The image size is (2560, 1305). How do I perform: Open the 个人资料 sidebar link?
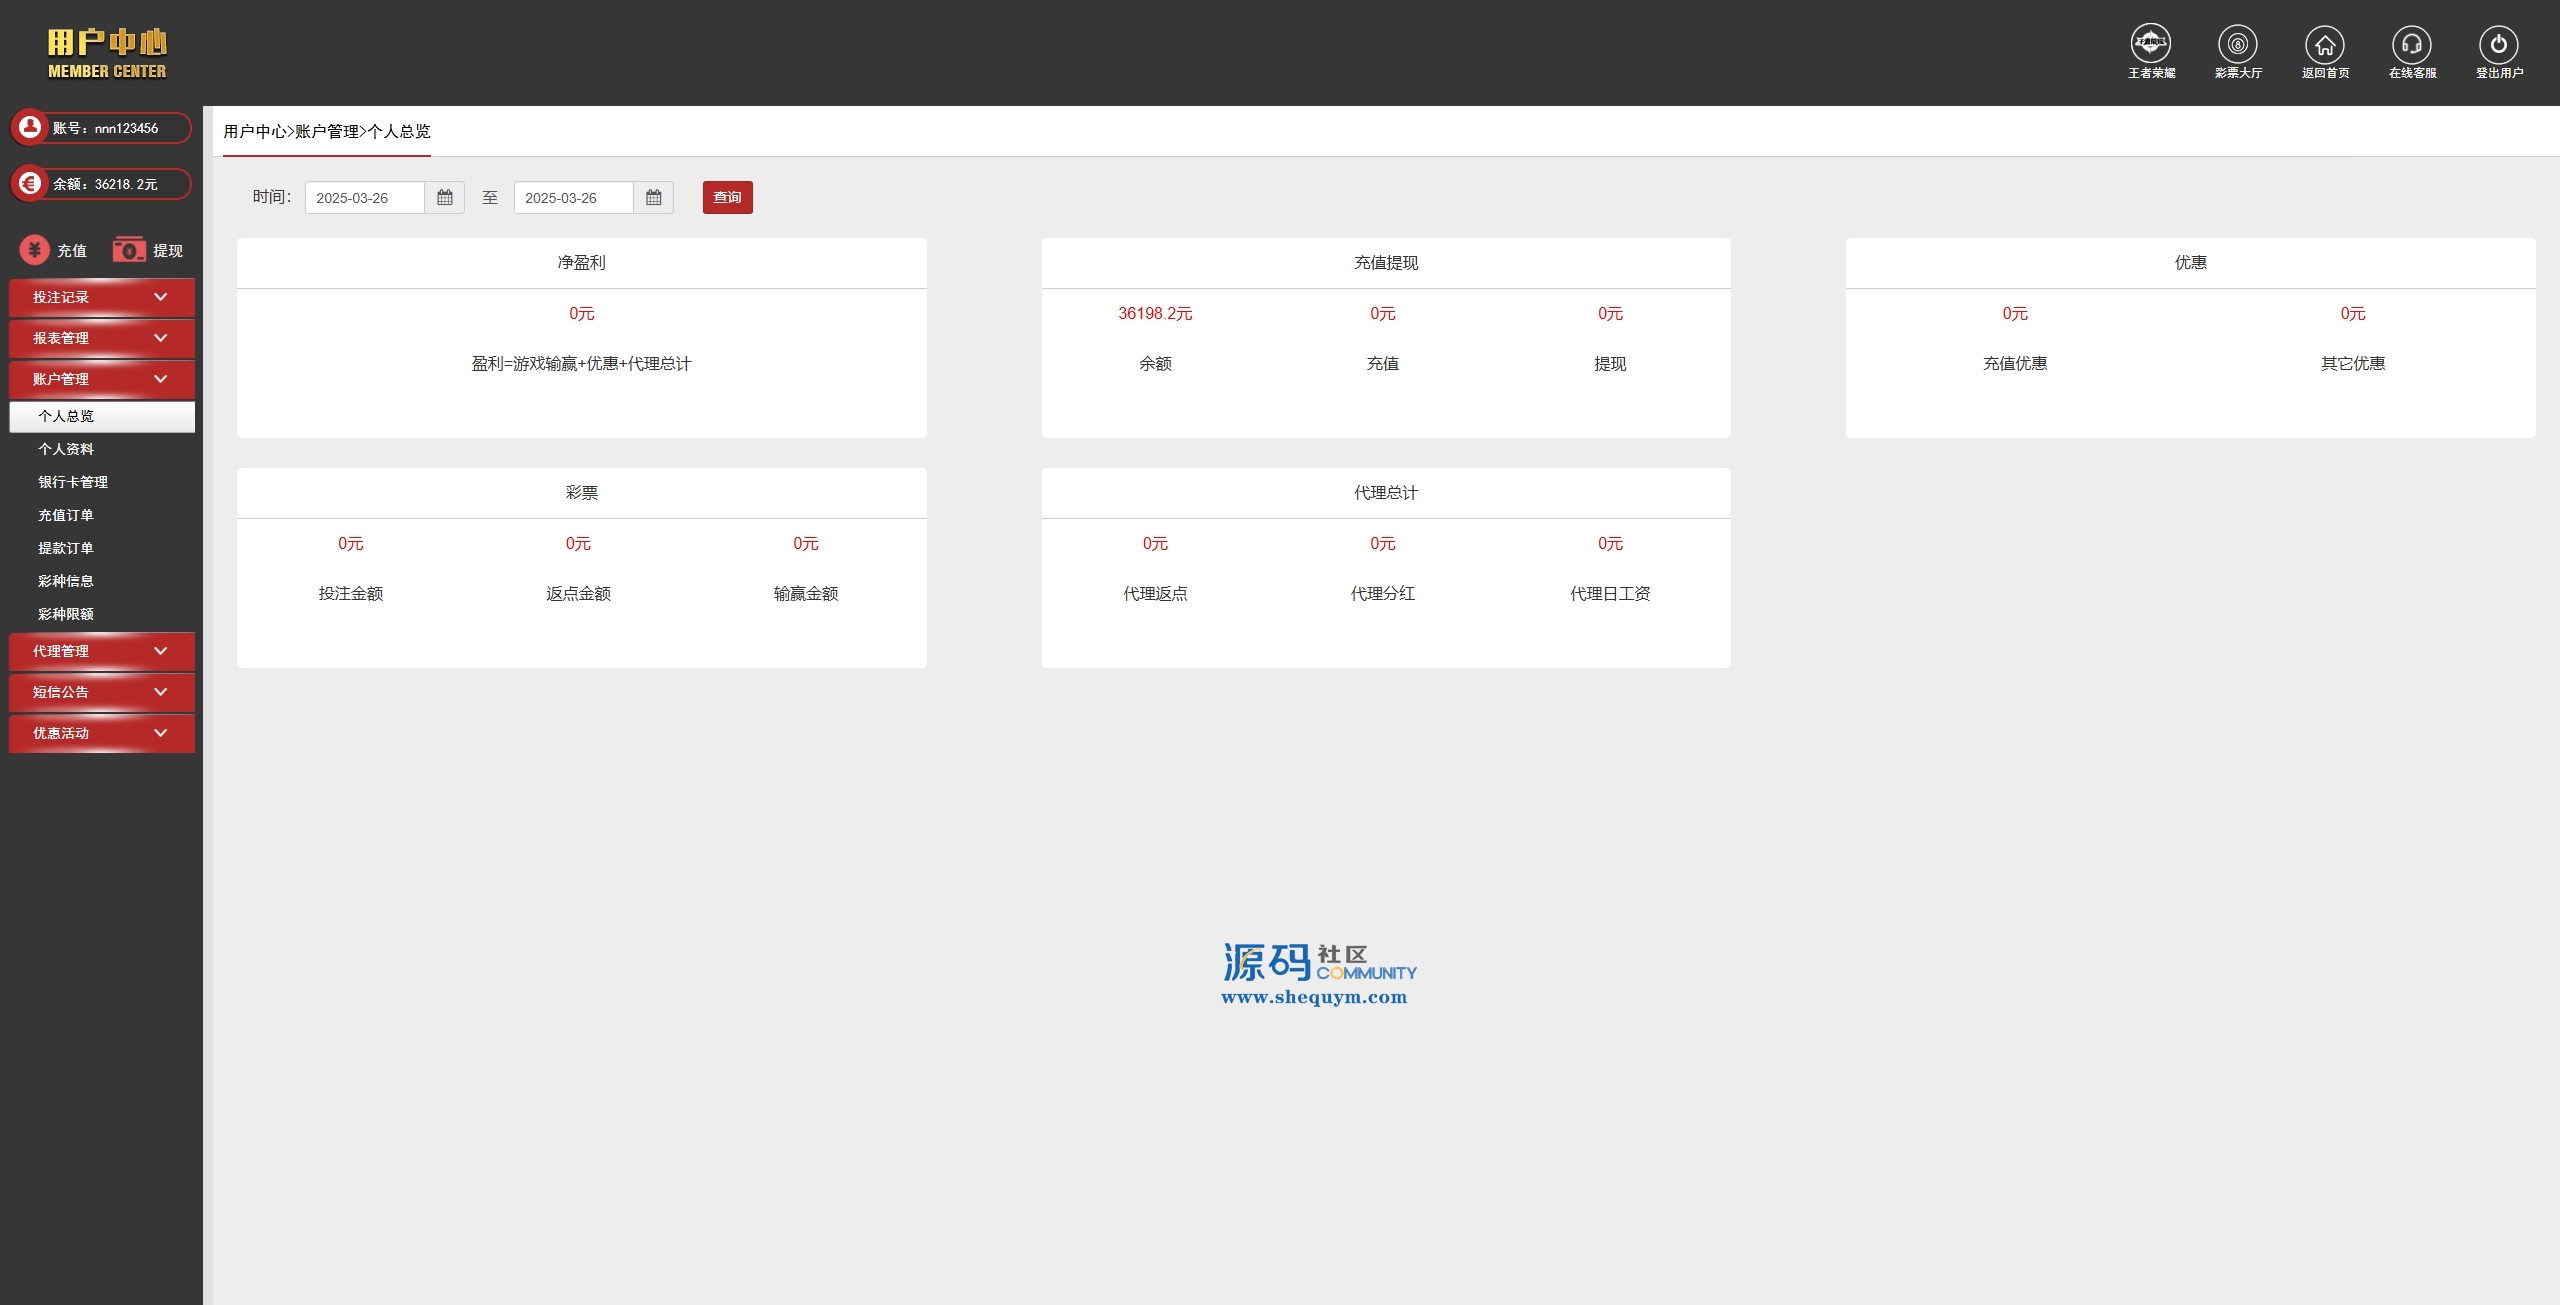[x=66, y=449]
